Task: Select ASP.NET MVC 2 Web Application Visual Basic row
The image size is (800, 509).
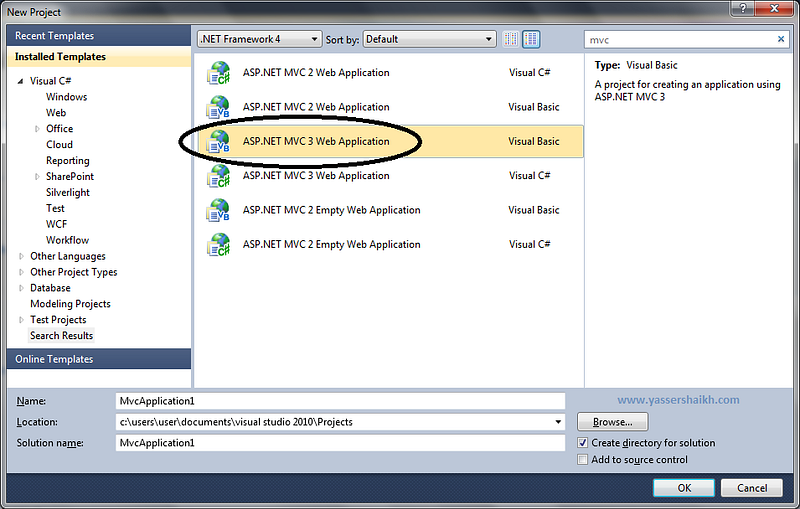Action: point(389,107)
